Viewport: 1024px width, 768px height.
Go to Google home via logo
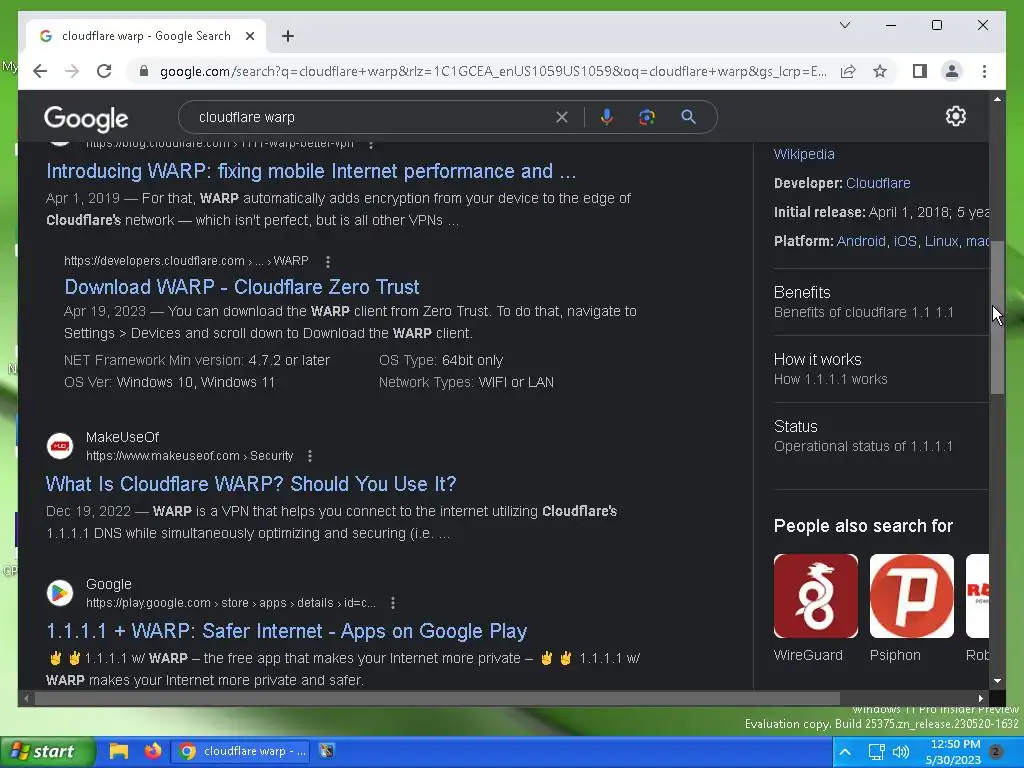click(86, 119)
